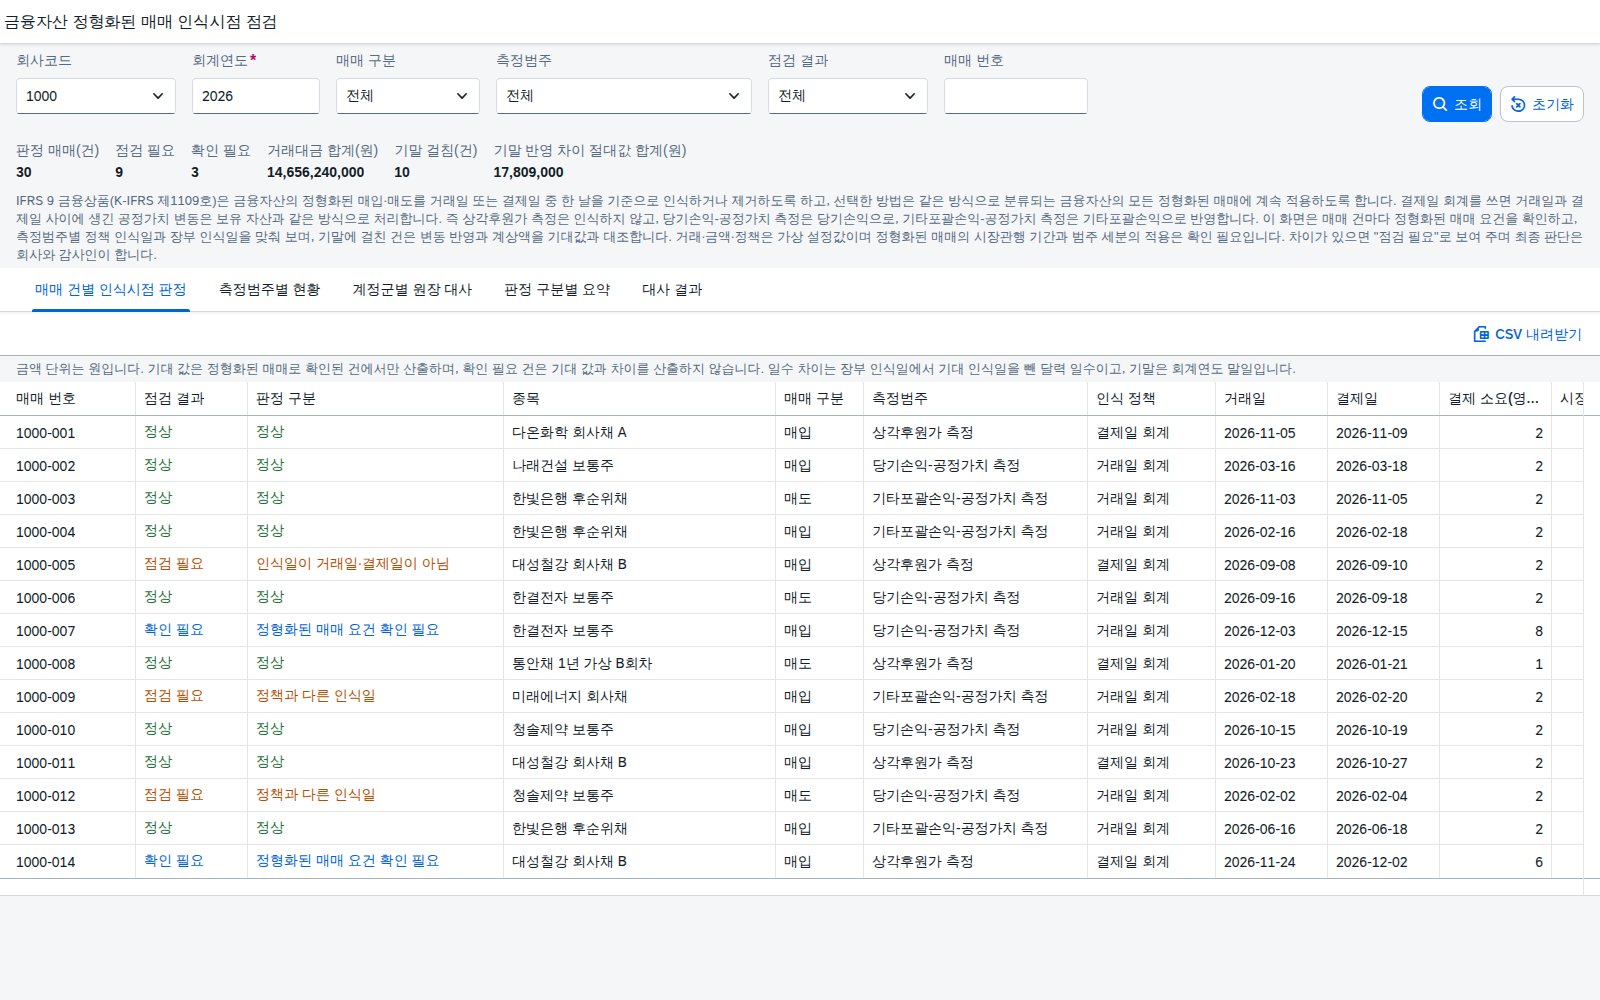Click the 정책과 다른 인식일 in row 1000-012
The height and width of the screenshot is (1000, 1600).
click(315, 795)
